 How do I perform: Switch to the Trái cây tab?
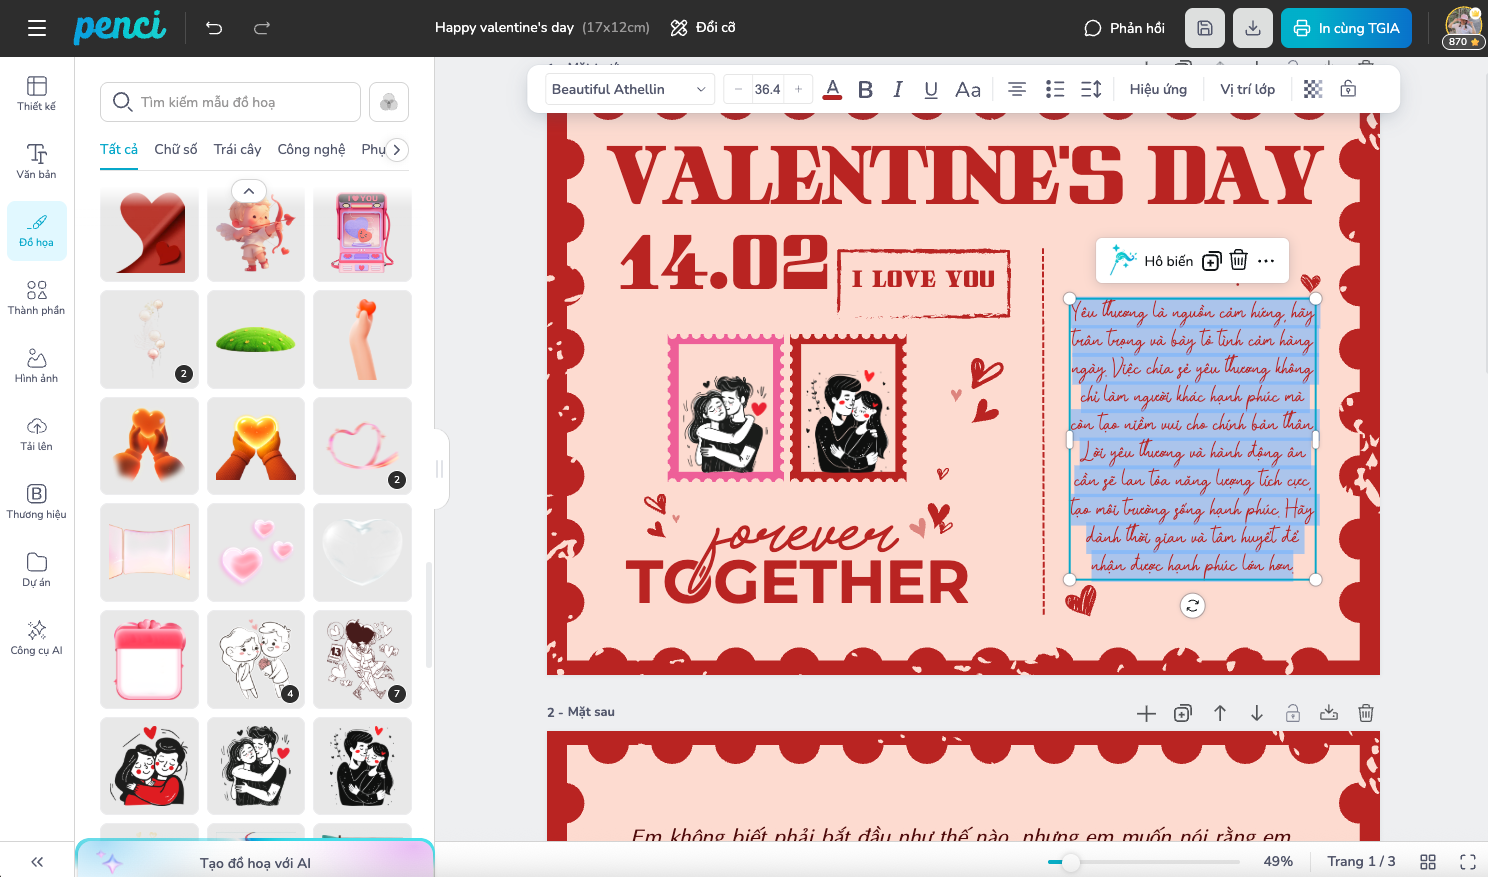(x=237, y=149)
